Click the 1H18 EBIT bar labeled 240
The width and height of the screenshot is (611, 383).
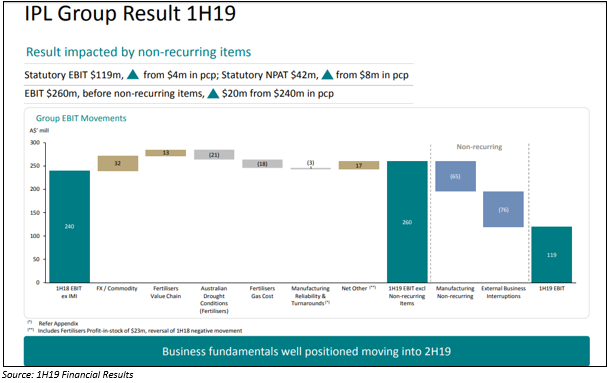69,226
